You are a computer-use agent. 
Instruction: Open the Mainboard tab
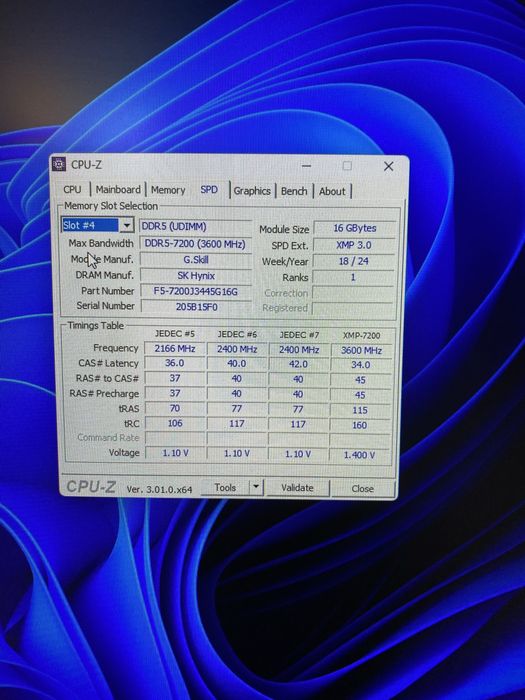118,189
